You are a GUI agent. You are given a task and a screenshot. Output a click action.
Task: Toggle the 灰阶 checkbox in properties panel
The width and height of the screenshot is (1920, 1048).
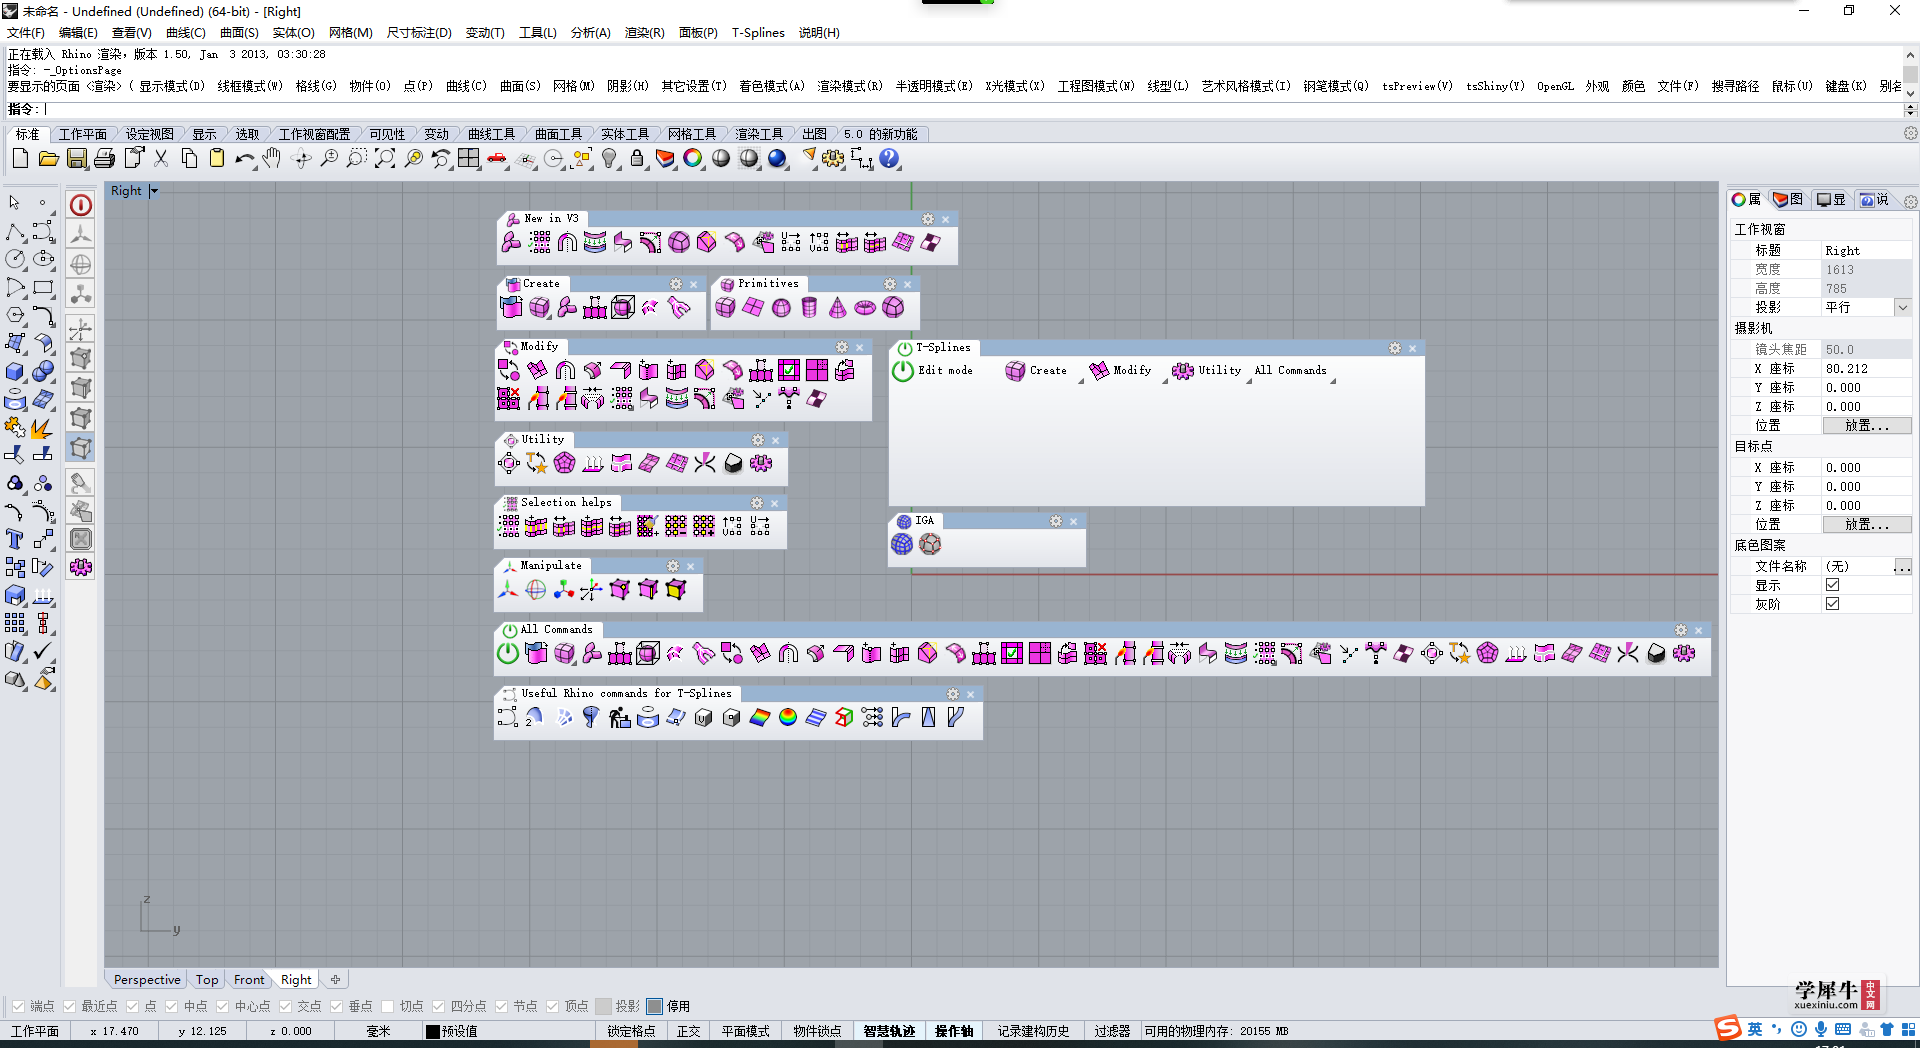click(x=1832, y=604)
